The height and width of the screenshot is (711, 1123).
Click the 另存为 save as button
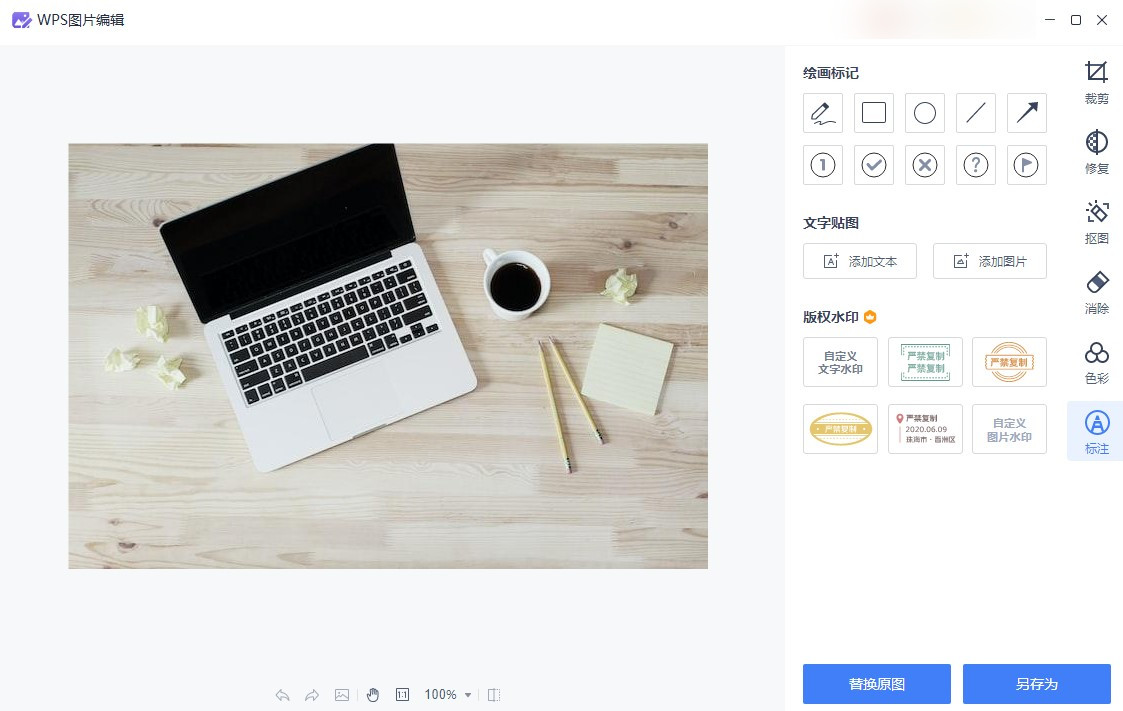tap(1036, 684)
